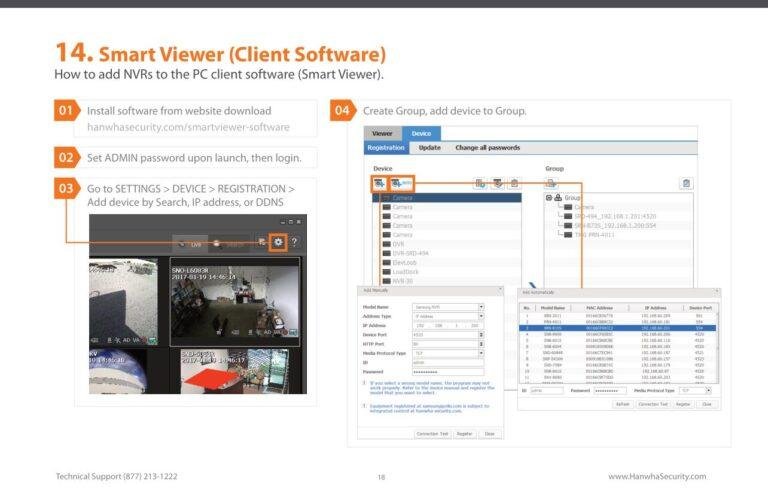Select the highlighted row 3 in Add Automatically table
This screenshot has height=497, width=768.
click(618, 328)
